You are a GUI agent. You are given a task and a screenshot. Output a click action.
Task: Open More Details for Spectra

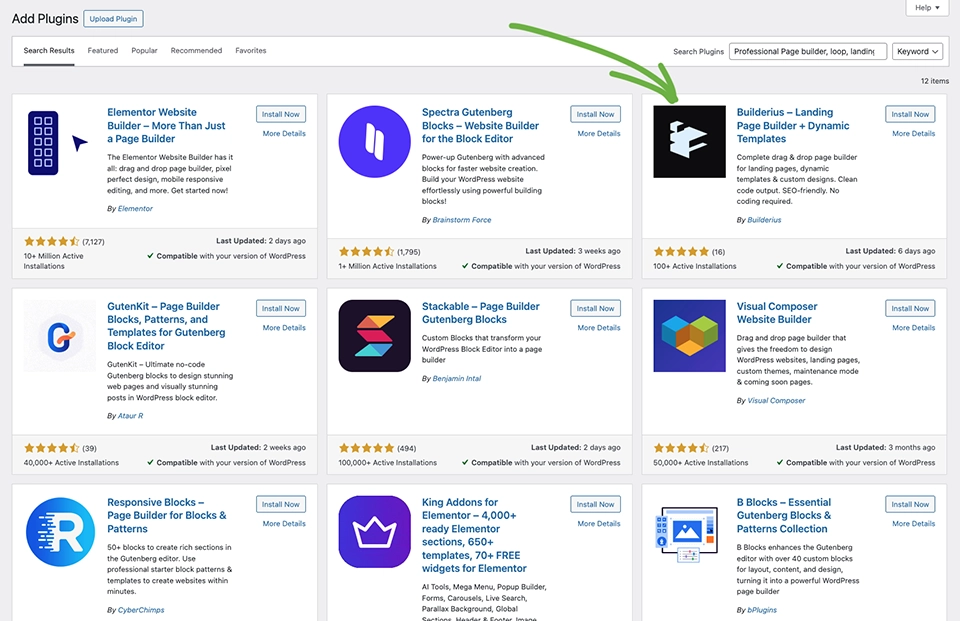597,133
